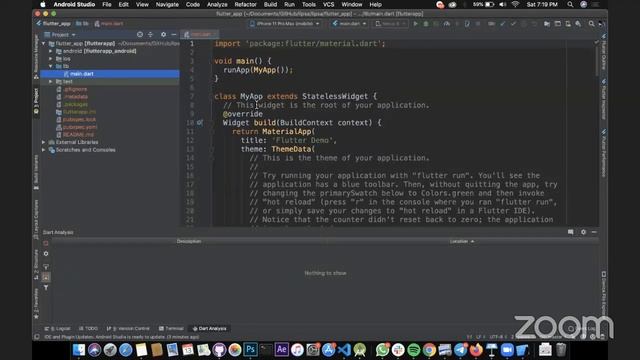640x360 pixels.
Task: Open the Logcat tool window tab
Action: pyautogui.click(x=58, y=329)
